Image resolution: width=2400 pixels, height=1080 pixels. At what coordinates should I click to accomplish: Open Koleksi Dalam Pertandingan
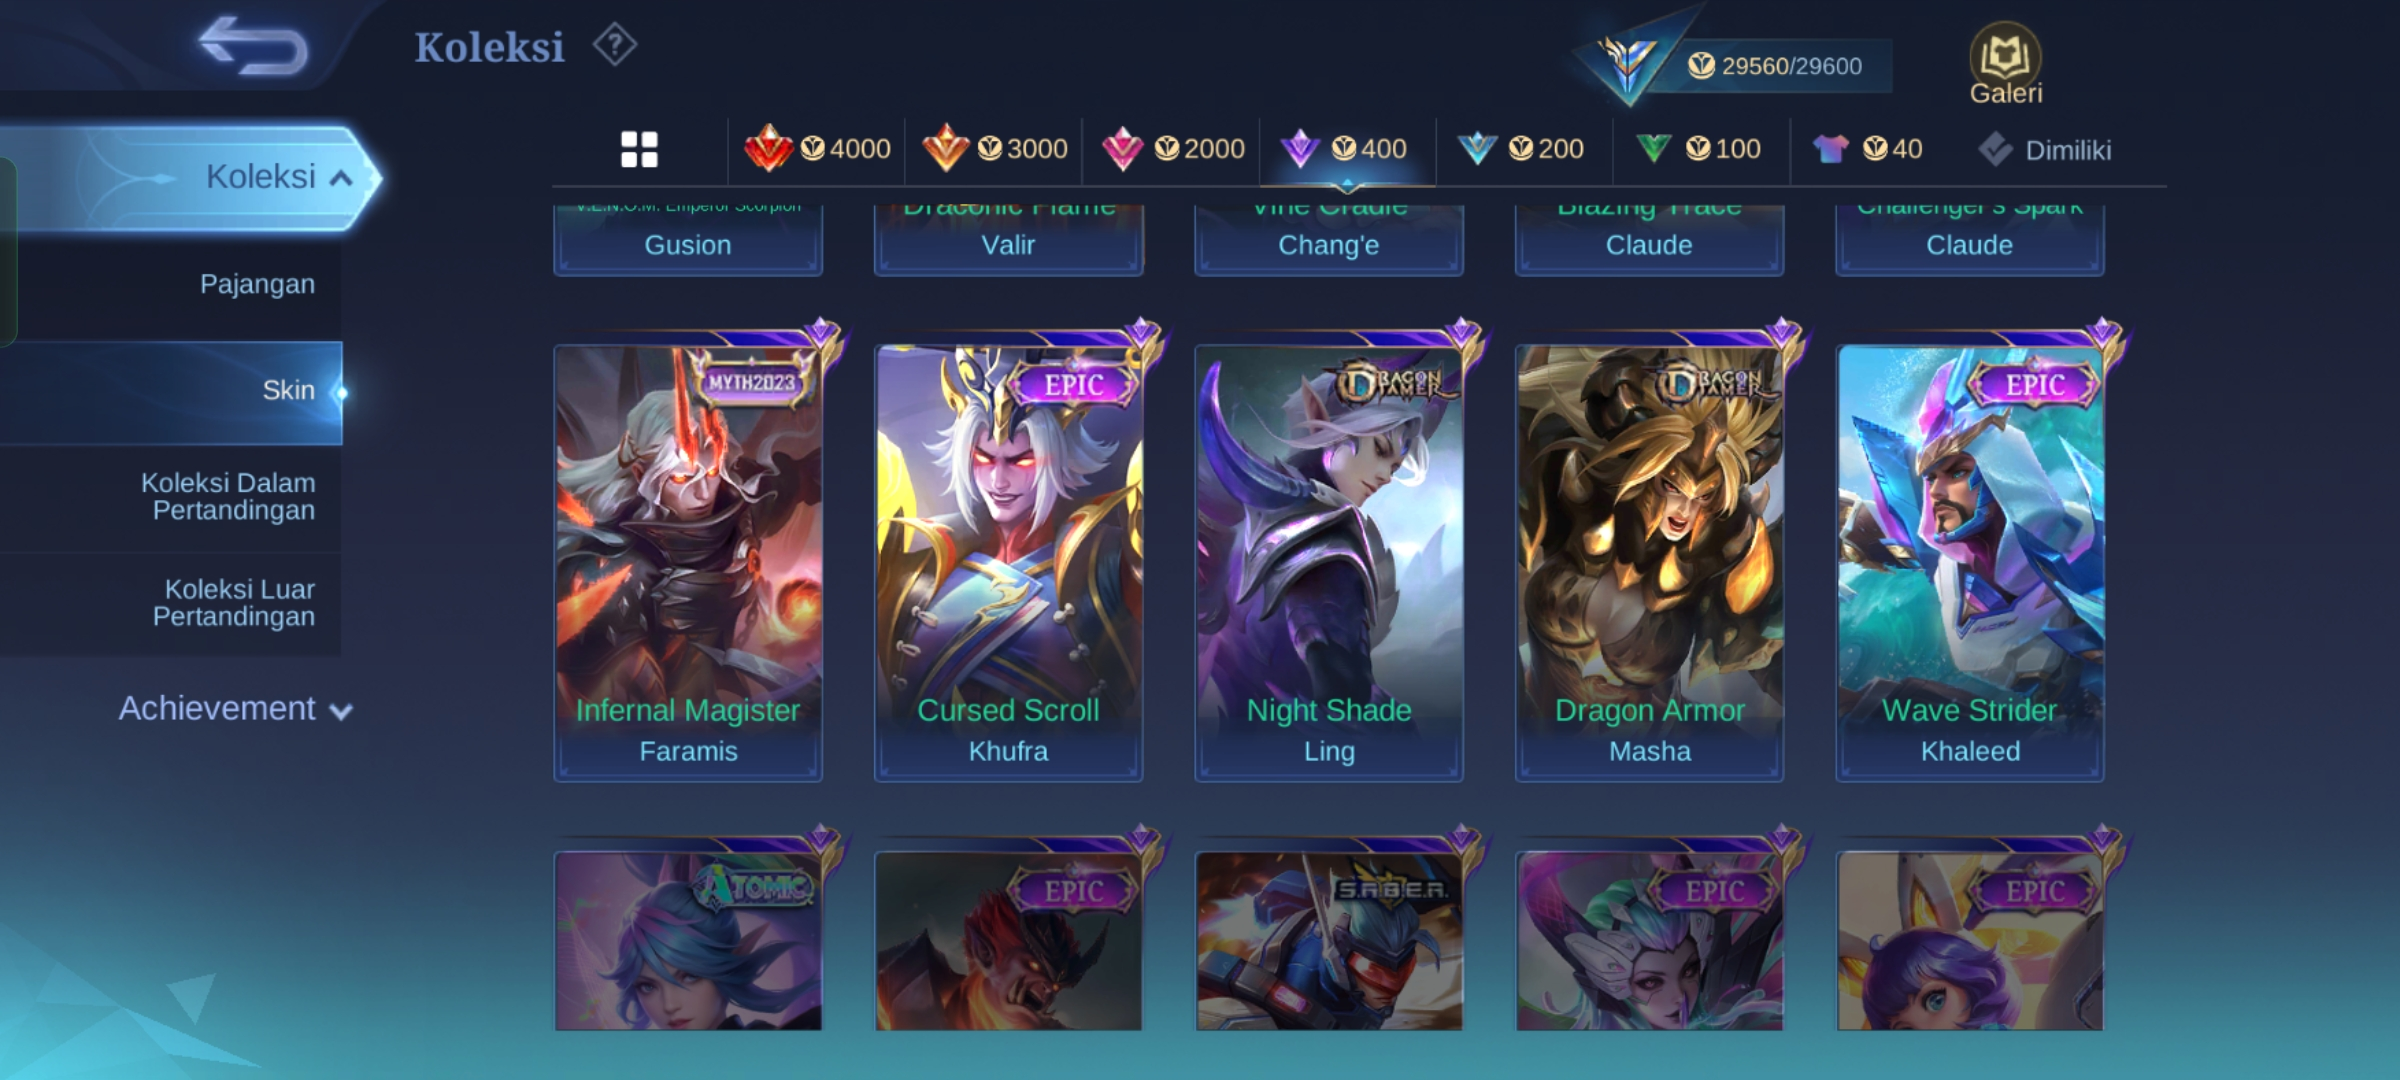(x=228, y=496)
